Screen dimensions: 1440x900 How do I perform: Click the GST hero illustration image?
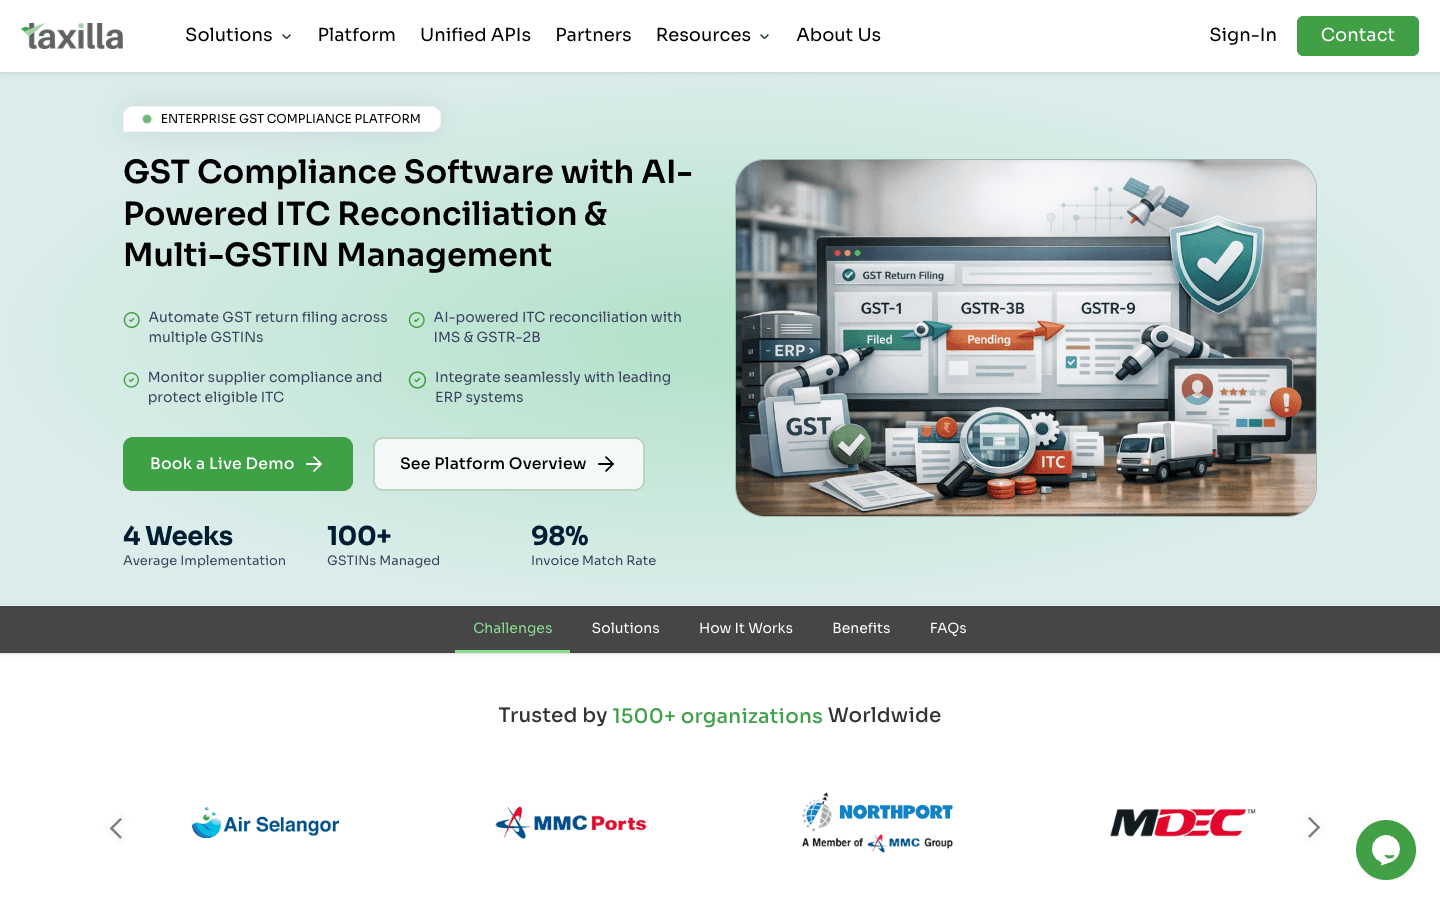[x=1026, y=338]
